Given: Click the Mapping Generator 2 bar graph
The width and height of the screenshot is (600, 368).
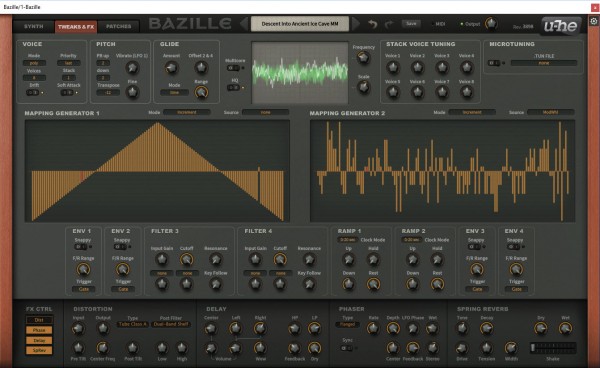Looking at the screenshot, I should [442, 171].
